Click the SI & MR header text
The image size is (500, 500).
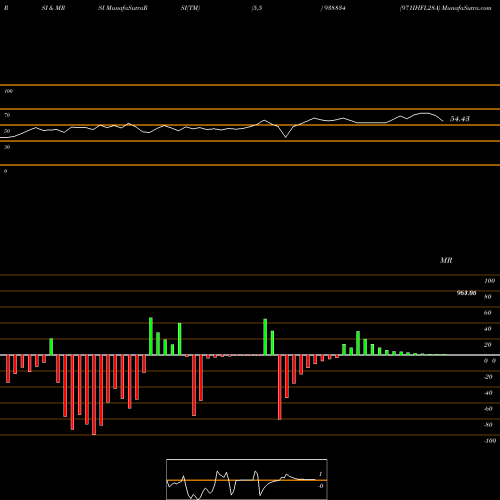click(53, 8)
